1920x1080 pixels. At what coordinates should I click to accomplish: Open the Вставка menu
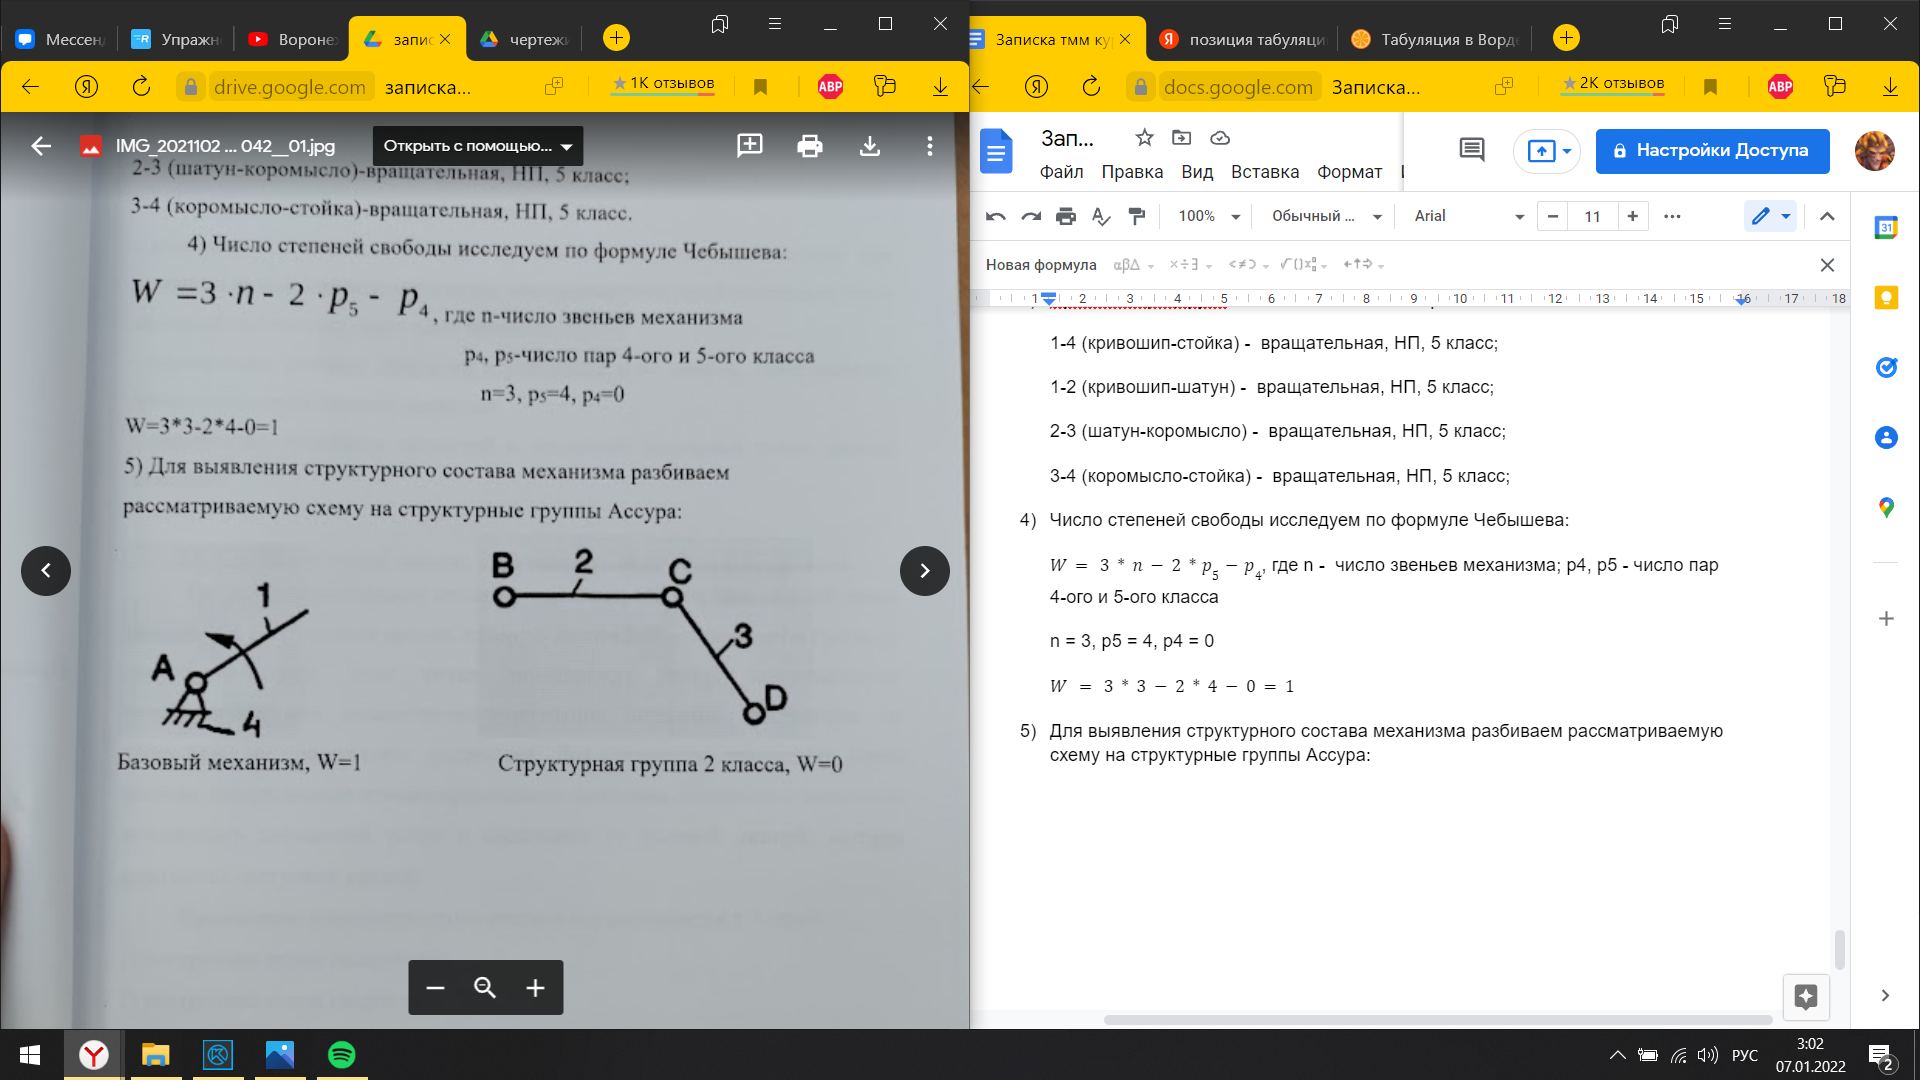(x=1265, y=172)
